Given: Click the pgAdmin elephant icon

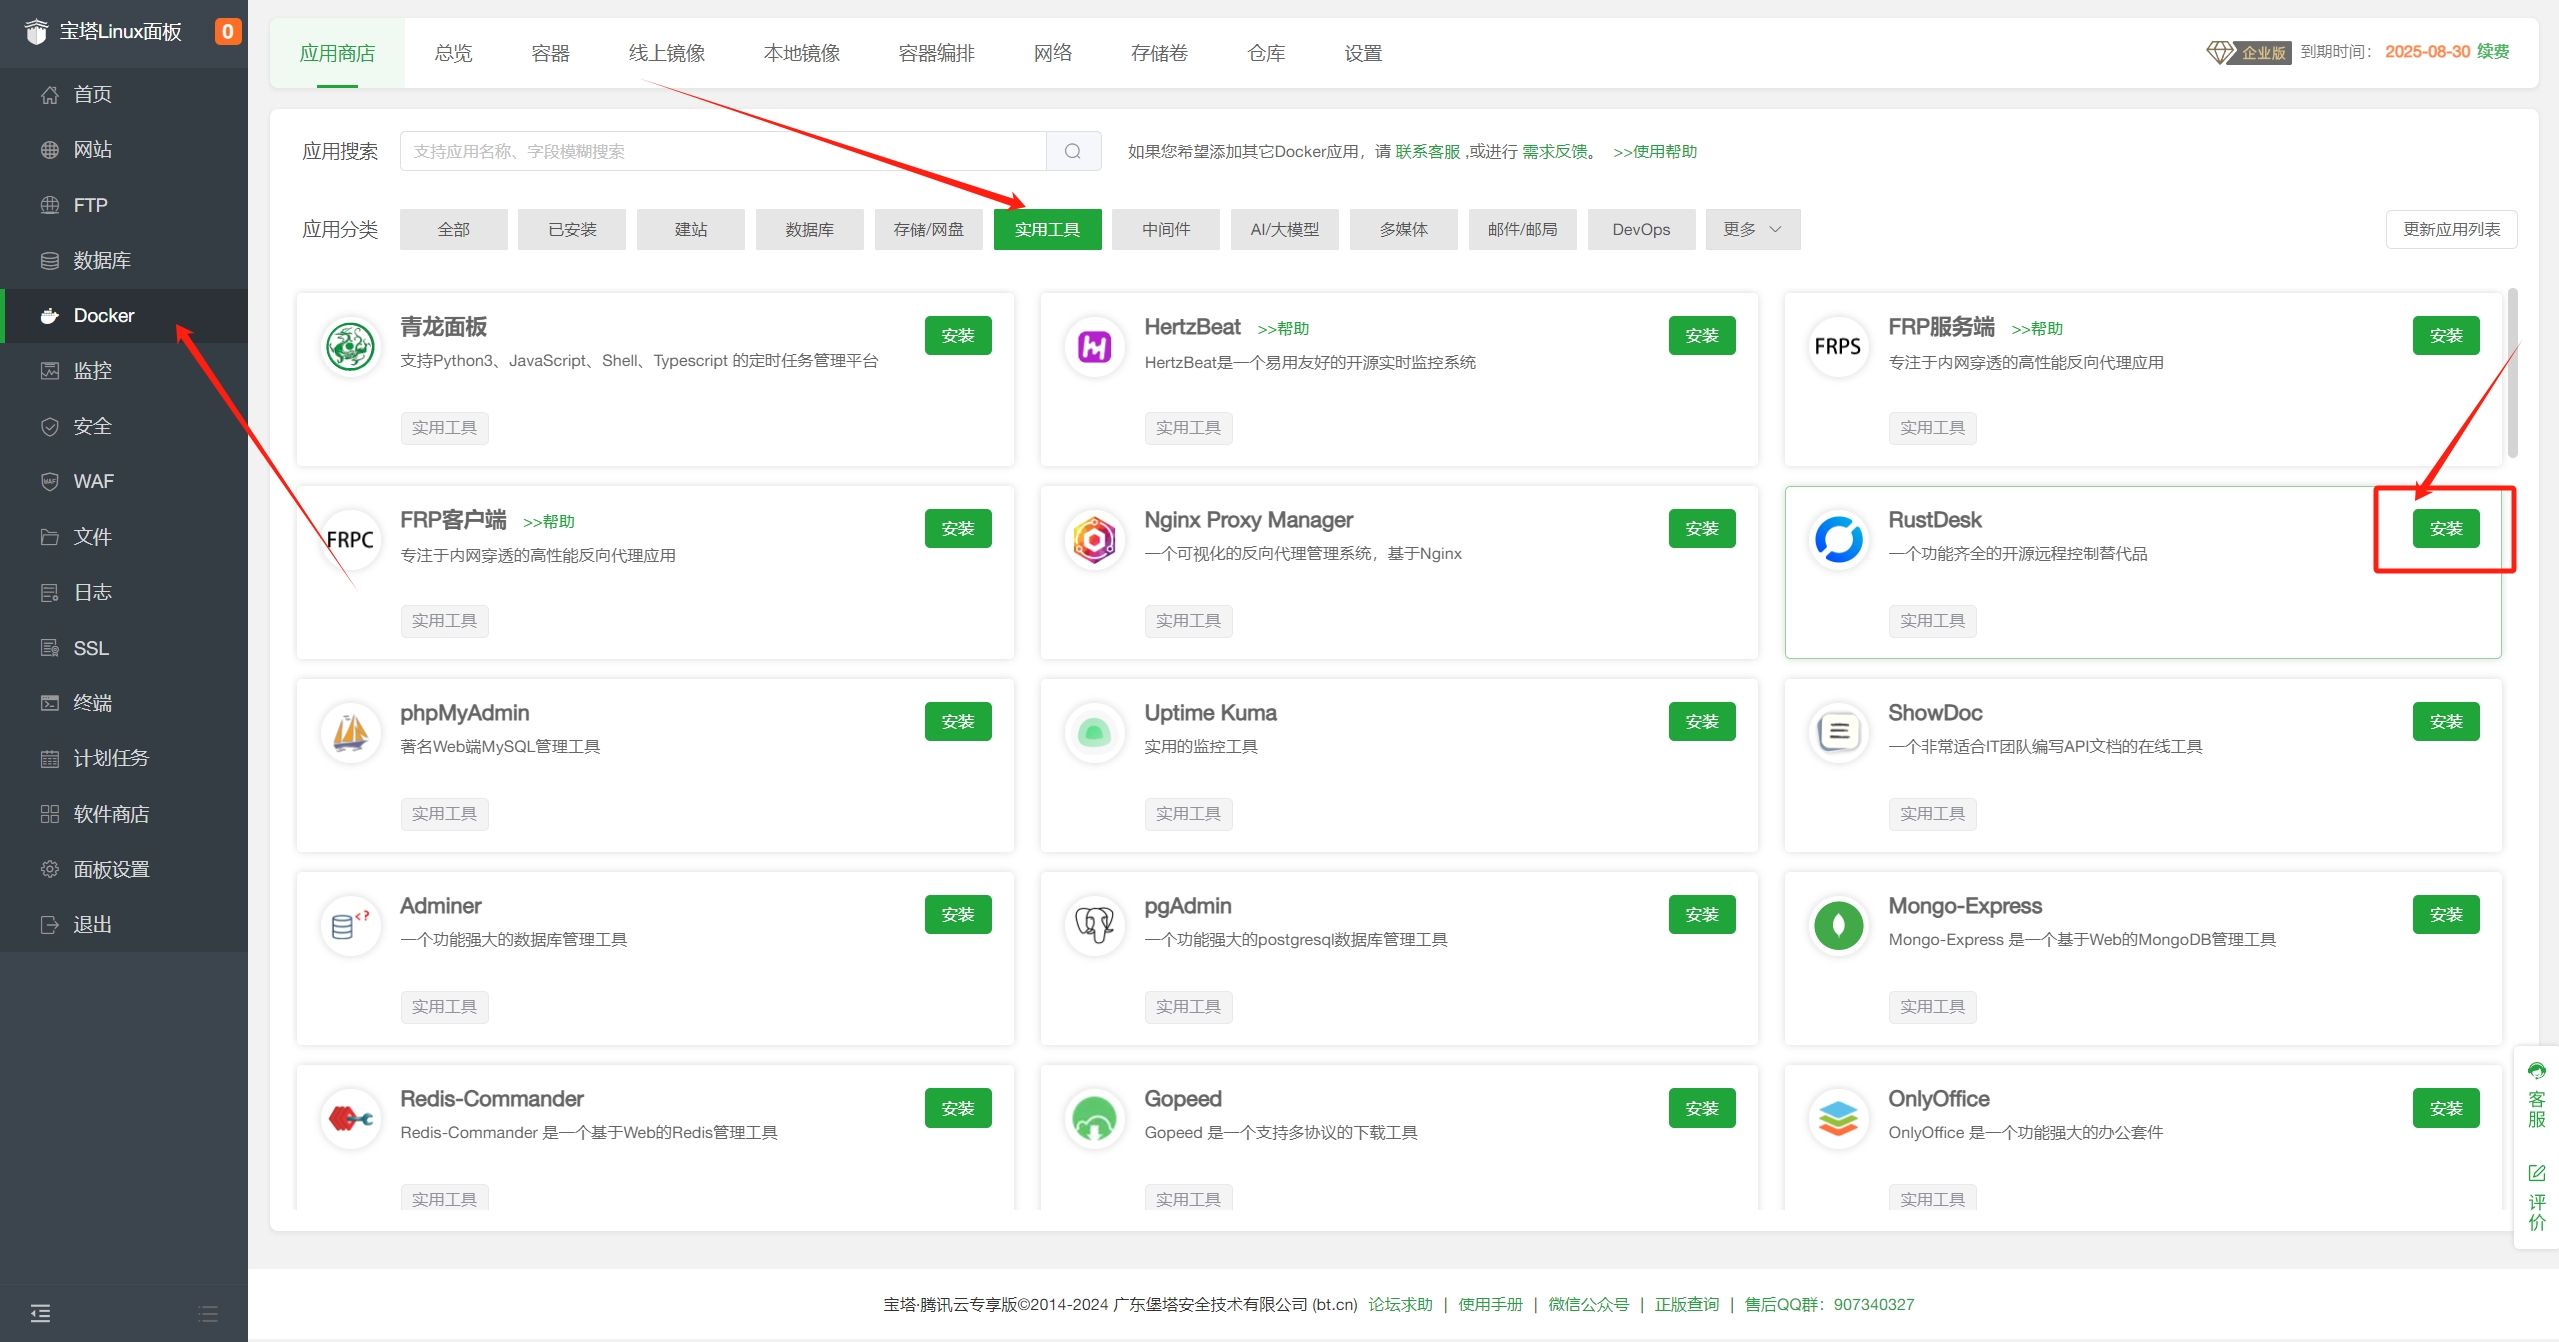Looking at the screenshot, I should point(1094,926).
